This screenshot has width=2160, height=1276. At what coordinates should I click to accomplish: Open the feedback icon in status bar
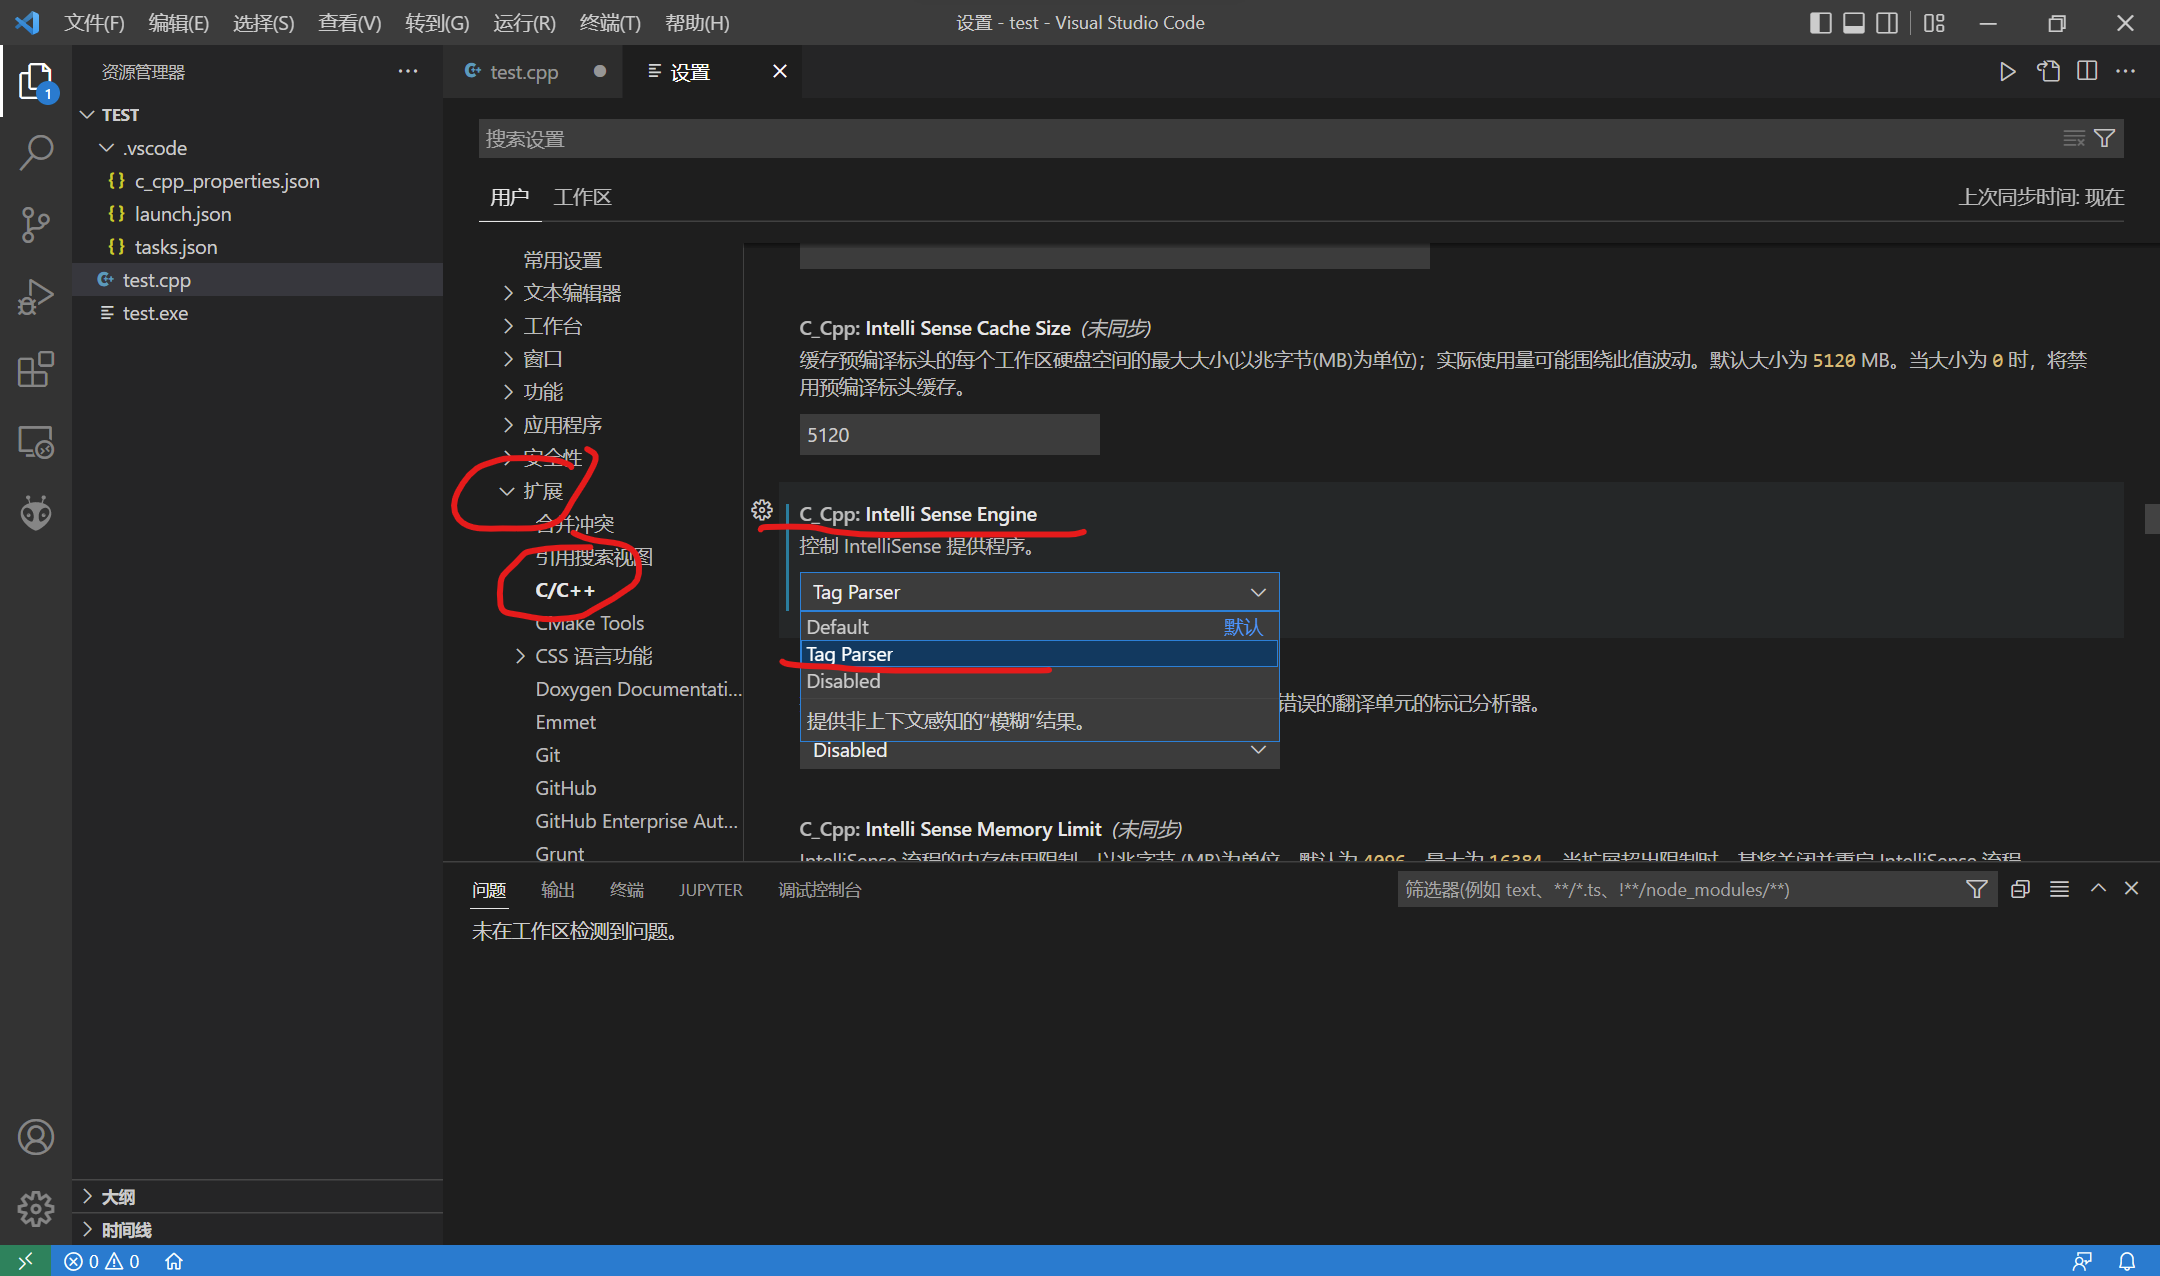2082,1261
